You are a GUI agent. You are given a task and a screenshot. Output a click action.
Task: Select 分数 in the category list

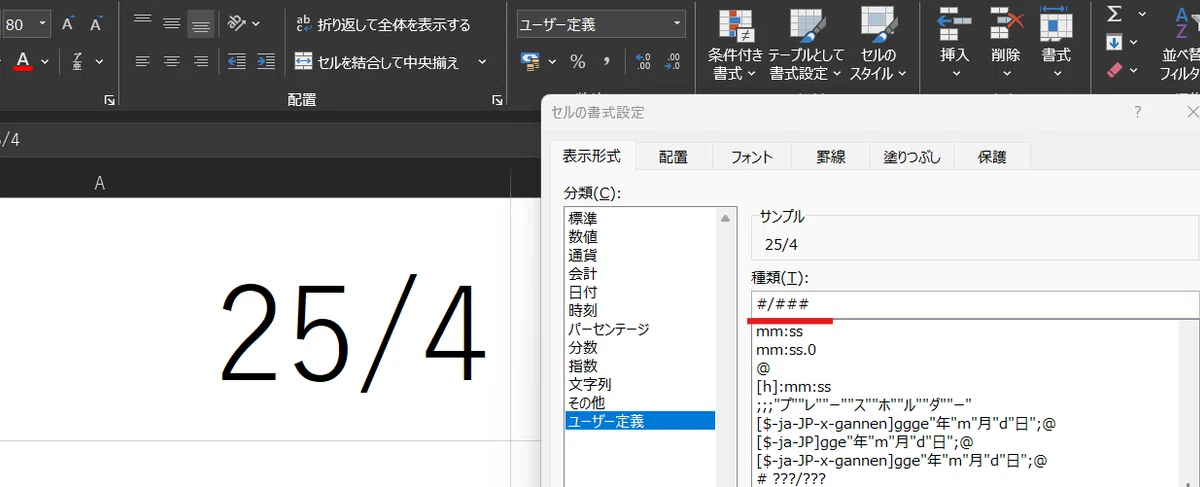click(640, 347)
